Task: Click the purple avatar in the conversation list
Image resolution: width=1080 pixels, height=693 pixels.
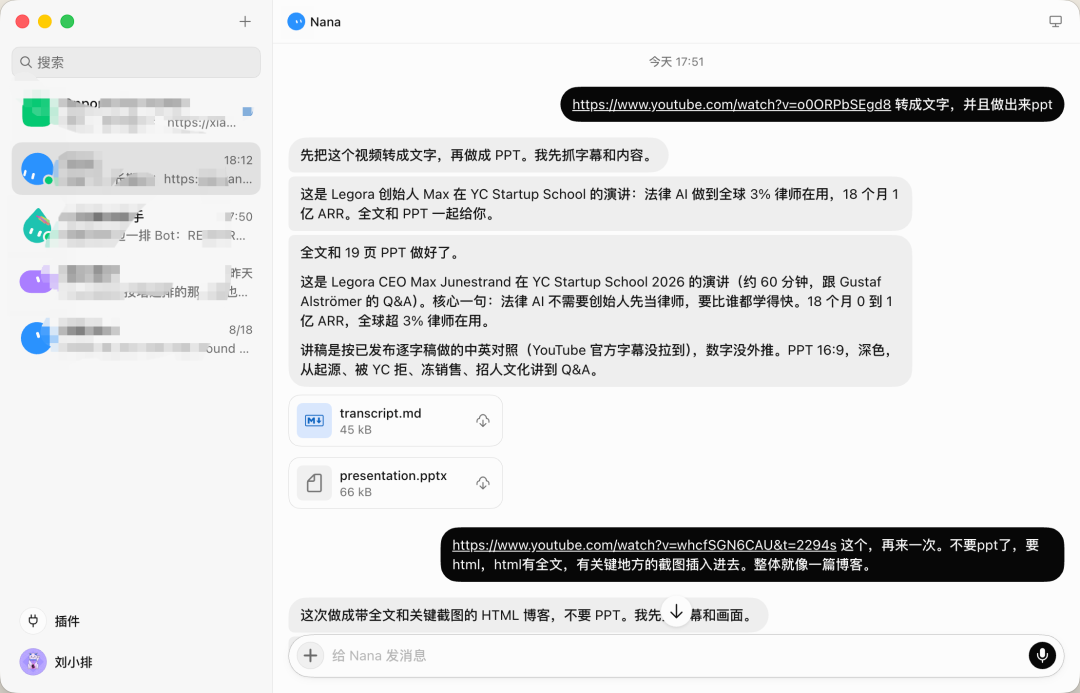Action: [x=37, y=282]
